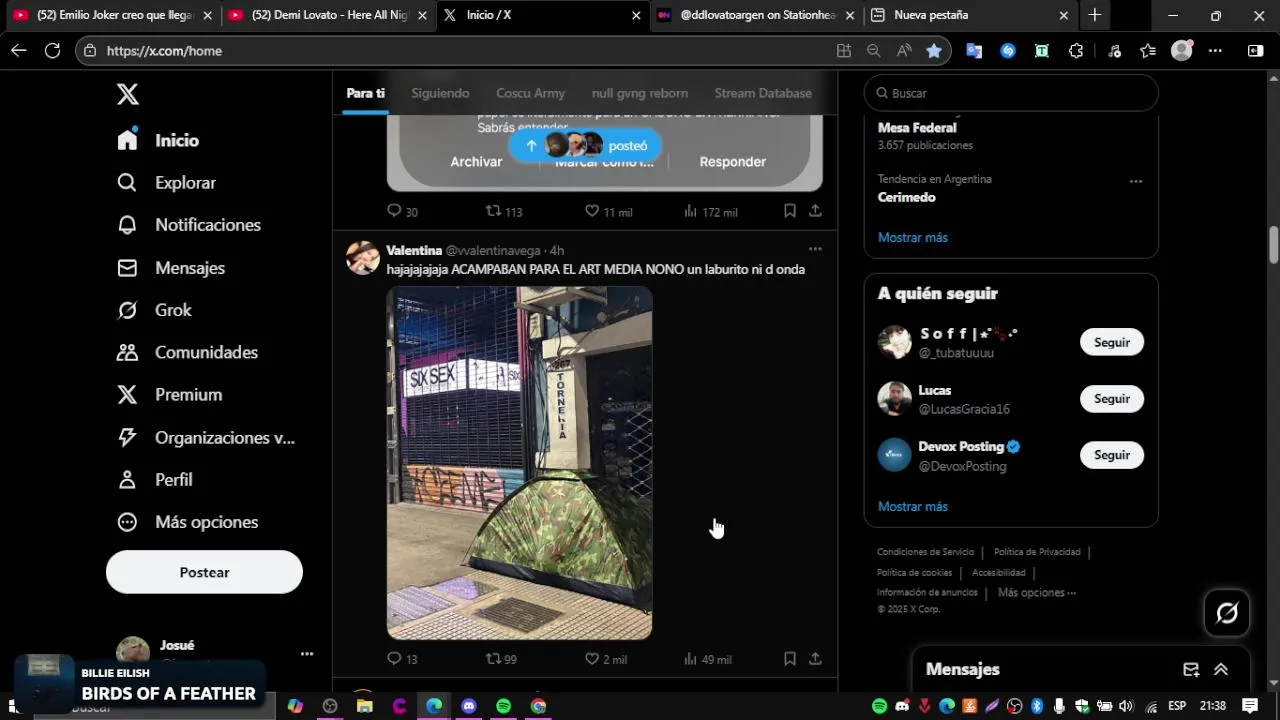This screenshot has width=1280, height=720.
Task: Open Más opciones footer dropdown
Action: [x=1037, y=593]
